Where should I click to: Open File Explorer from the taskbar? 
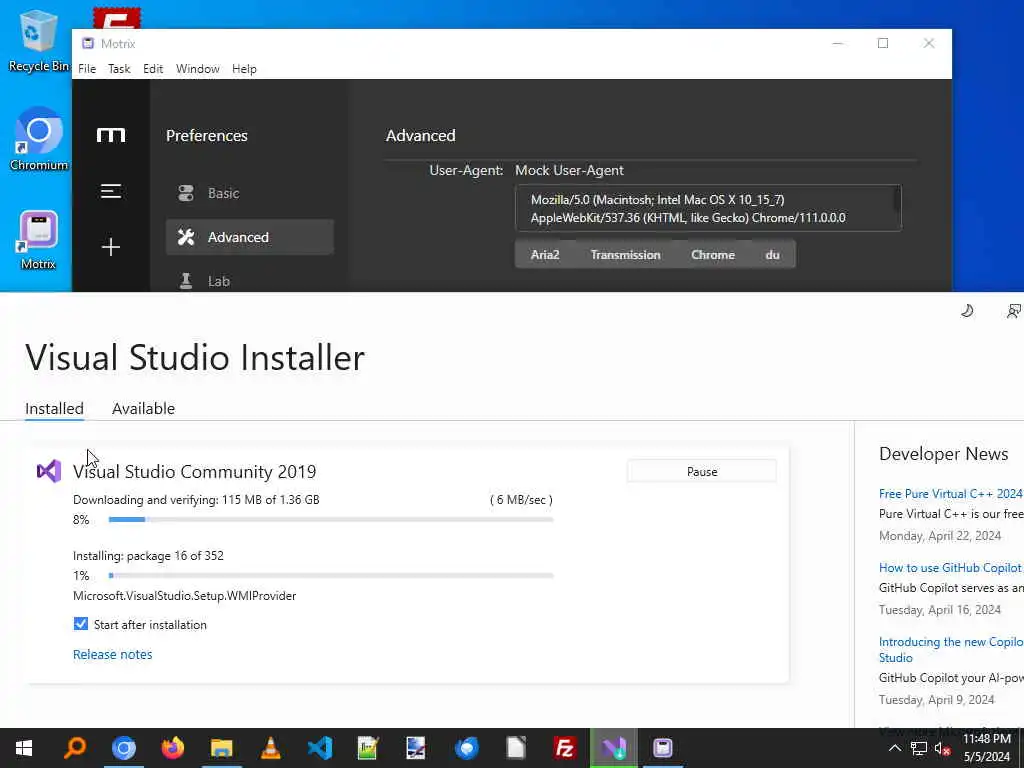(x=221, y=748)
